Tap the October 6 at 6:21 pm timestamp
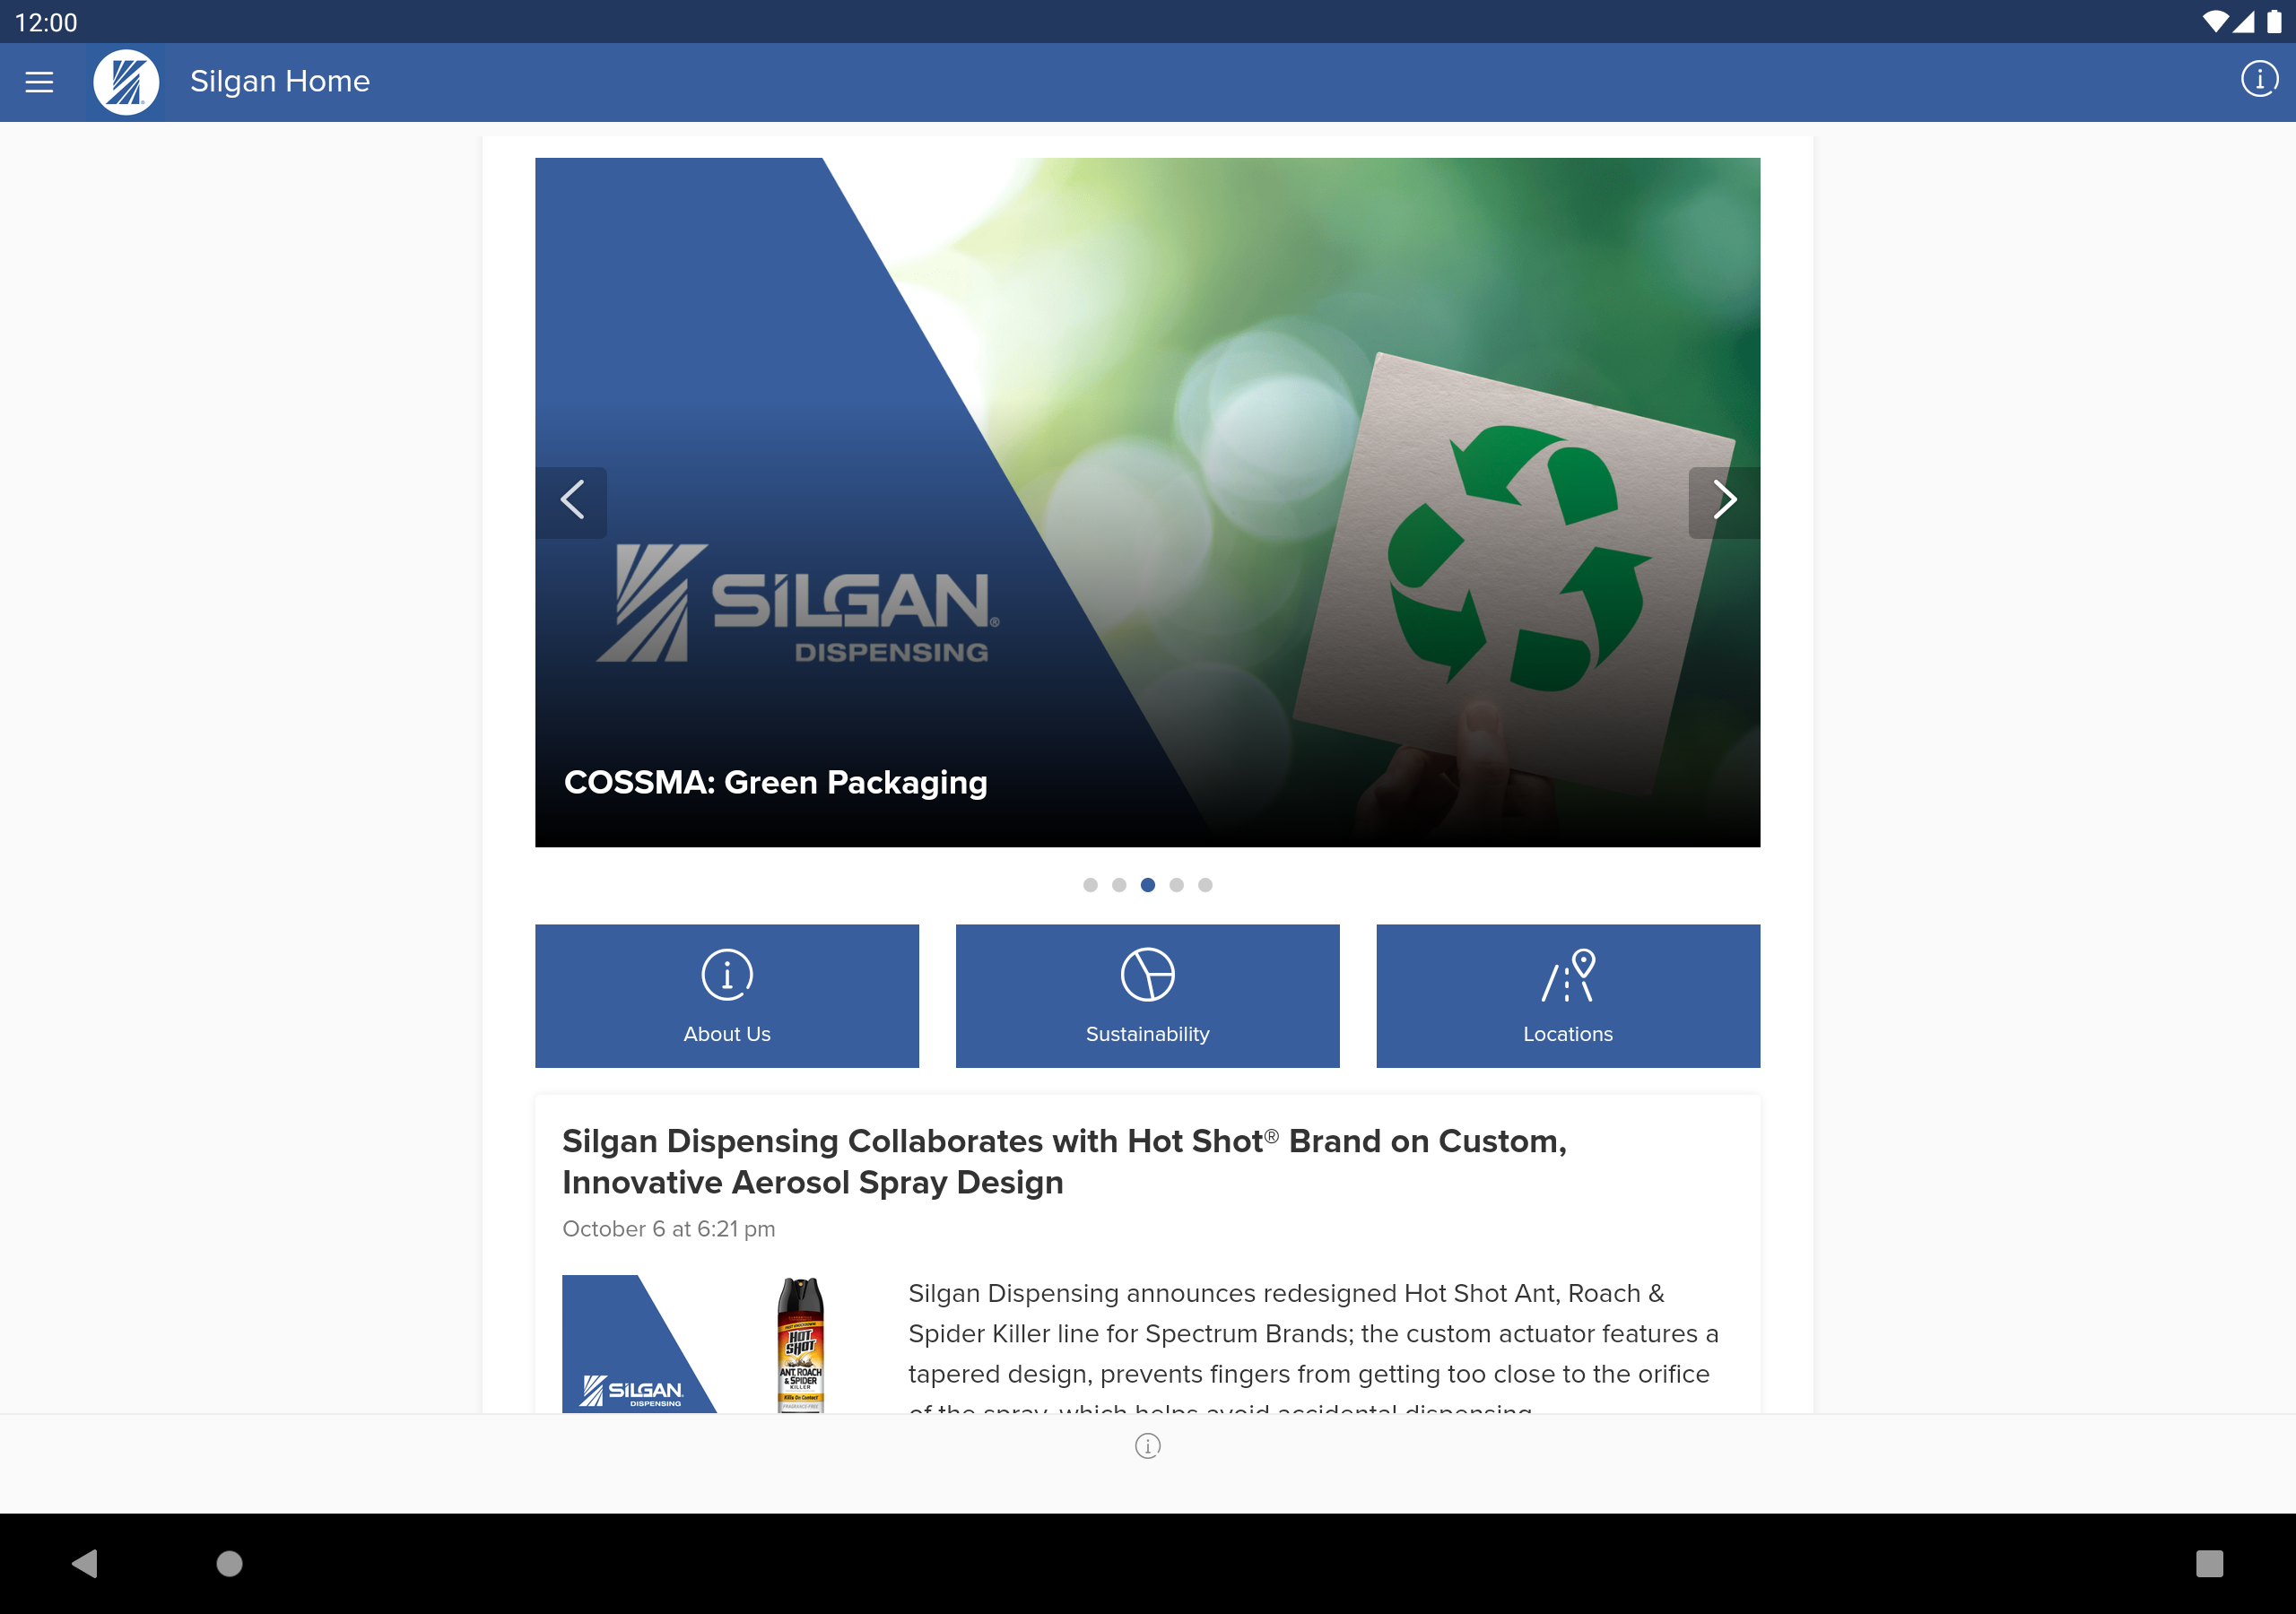The image size is (2296, 1614). pos(668,1229)
